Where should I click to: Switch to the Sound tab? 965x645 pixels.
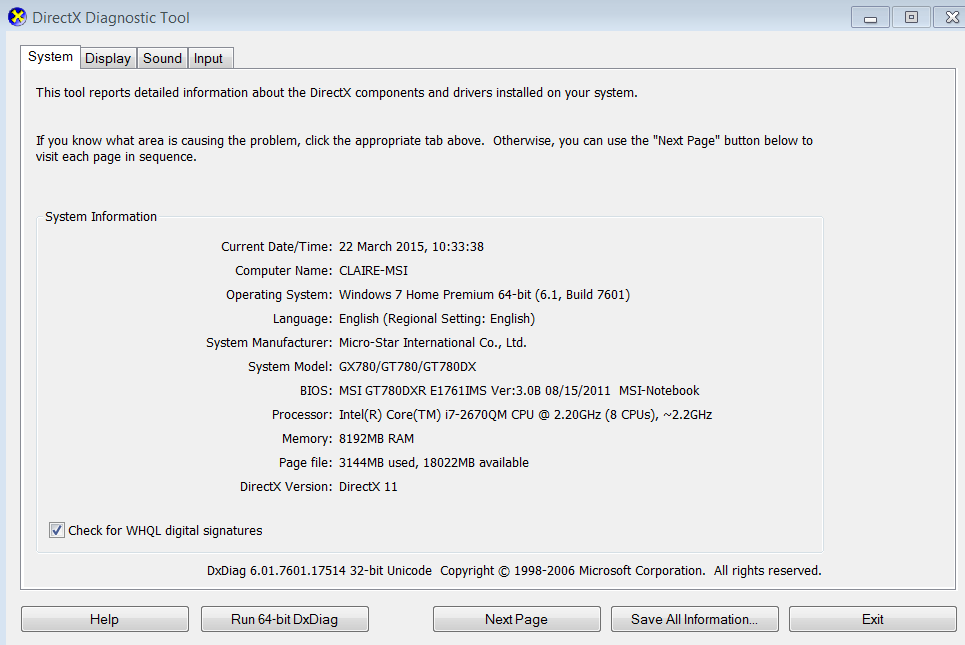point(162,58)
